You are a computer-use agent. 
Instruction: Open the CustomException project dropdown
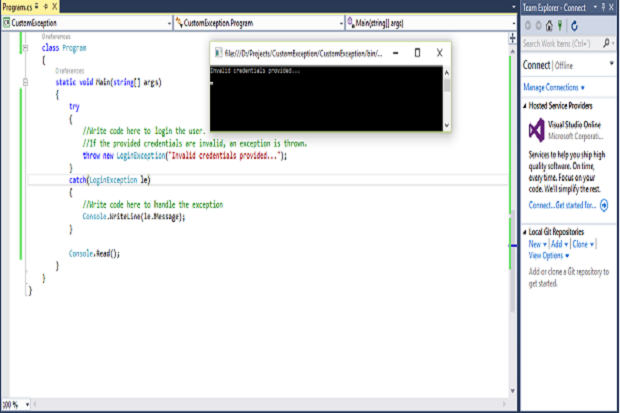coord(169,23)
